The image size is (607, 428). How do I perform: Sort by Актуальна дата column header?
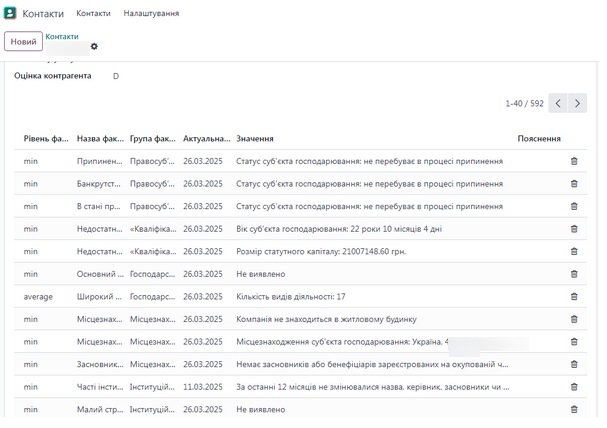pyautogui.click(x=205, y=139)
